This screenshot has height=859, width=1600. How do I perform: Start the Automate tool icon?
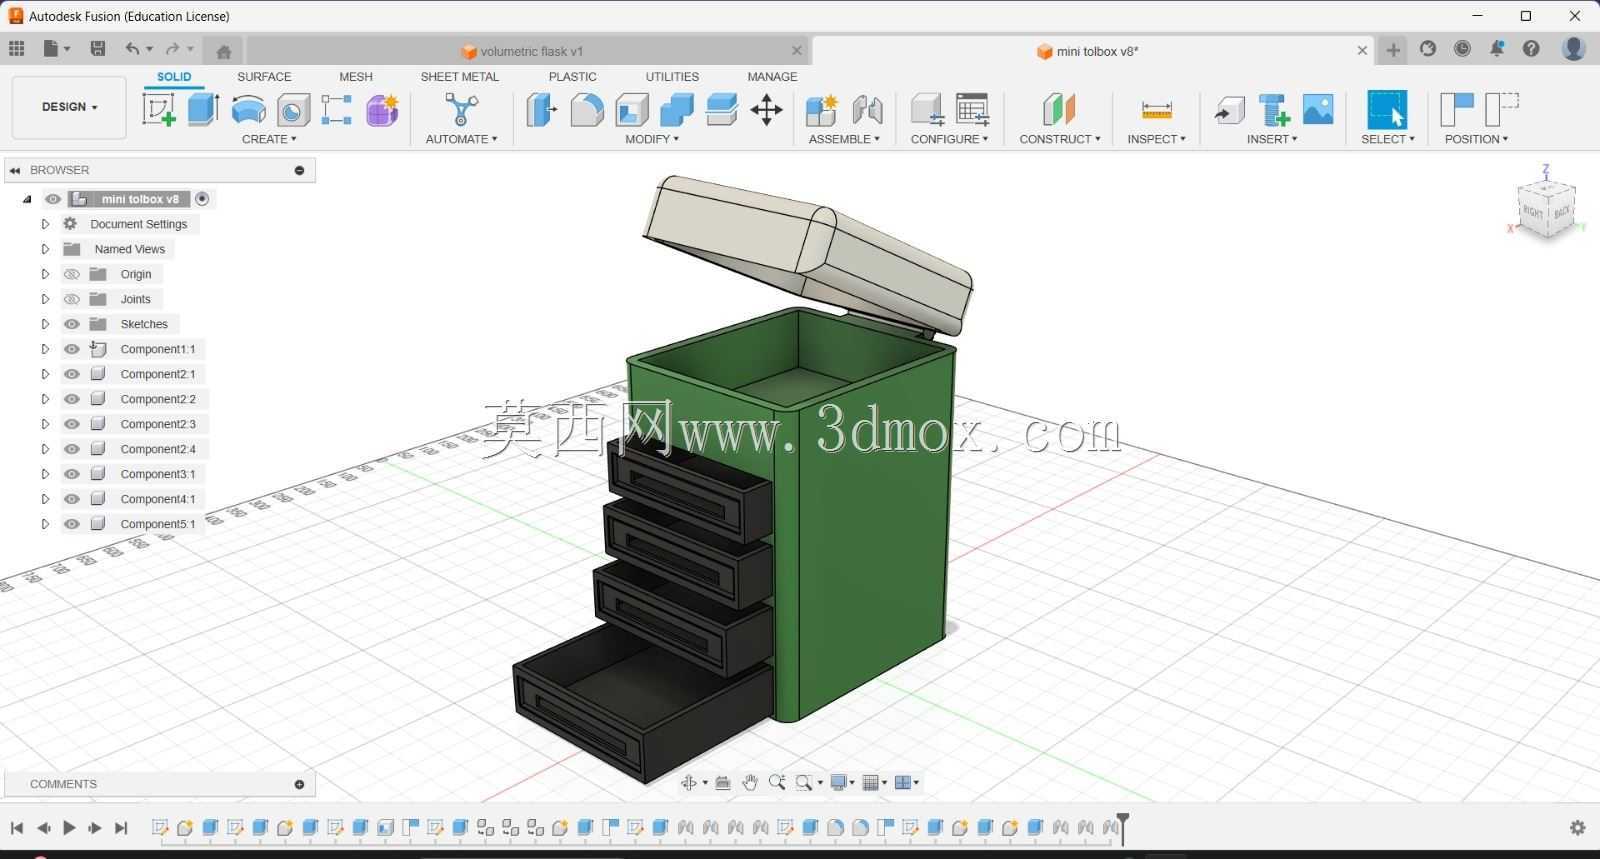point(461,109)
